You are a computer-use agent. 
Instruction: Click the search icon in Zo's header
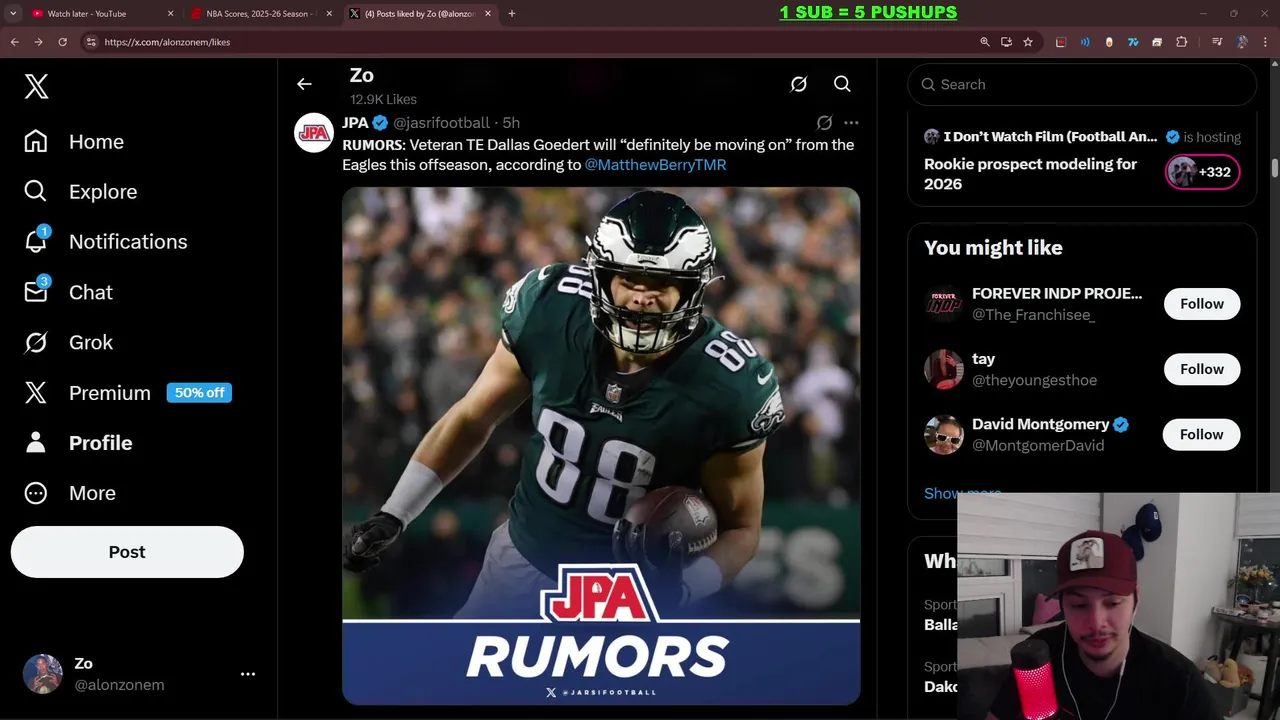coord(842,84)
